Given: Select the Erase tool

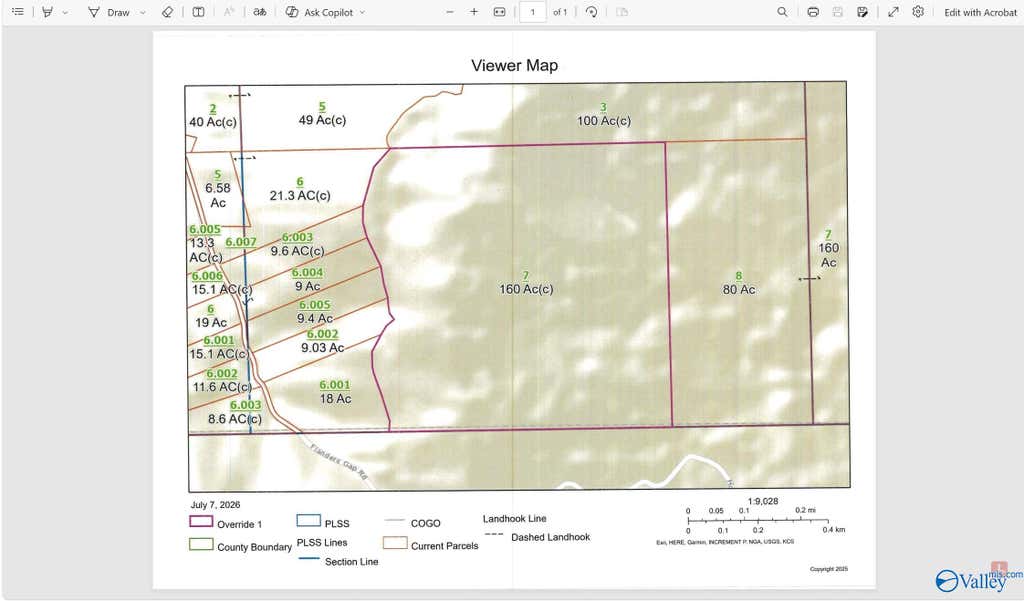Looking at the screenshot, I should (x=167, y=12).
